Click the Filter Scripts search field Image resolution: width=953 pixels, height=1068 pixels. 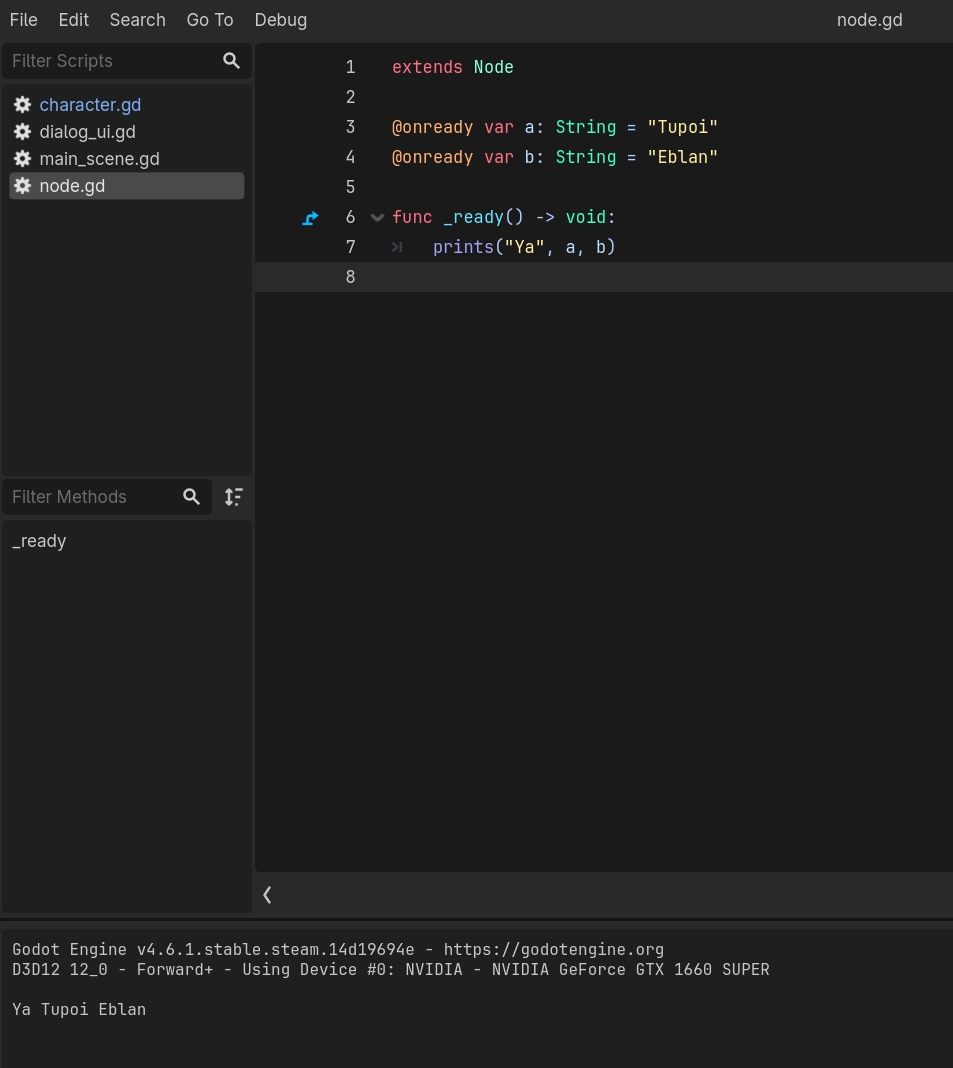(x=127, y=61)
